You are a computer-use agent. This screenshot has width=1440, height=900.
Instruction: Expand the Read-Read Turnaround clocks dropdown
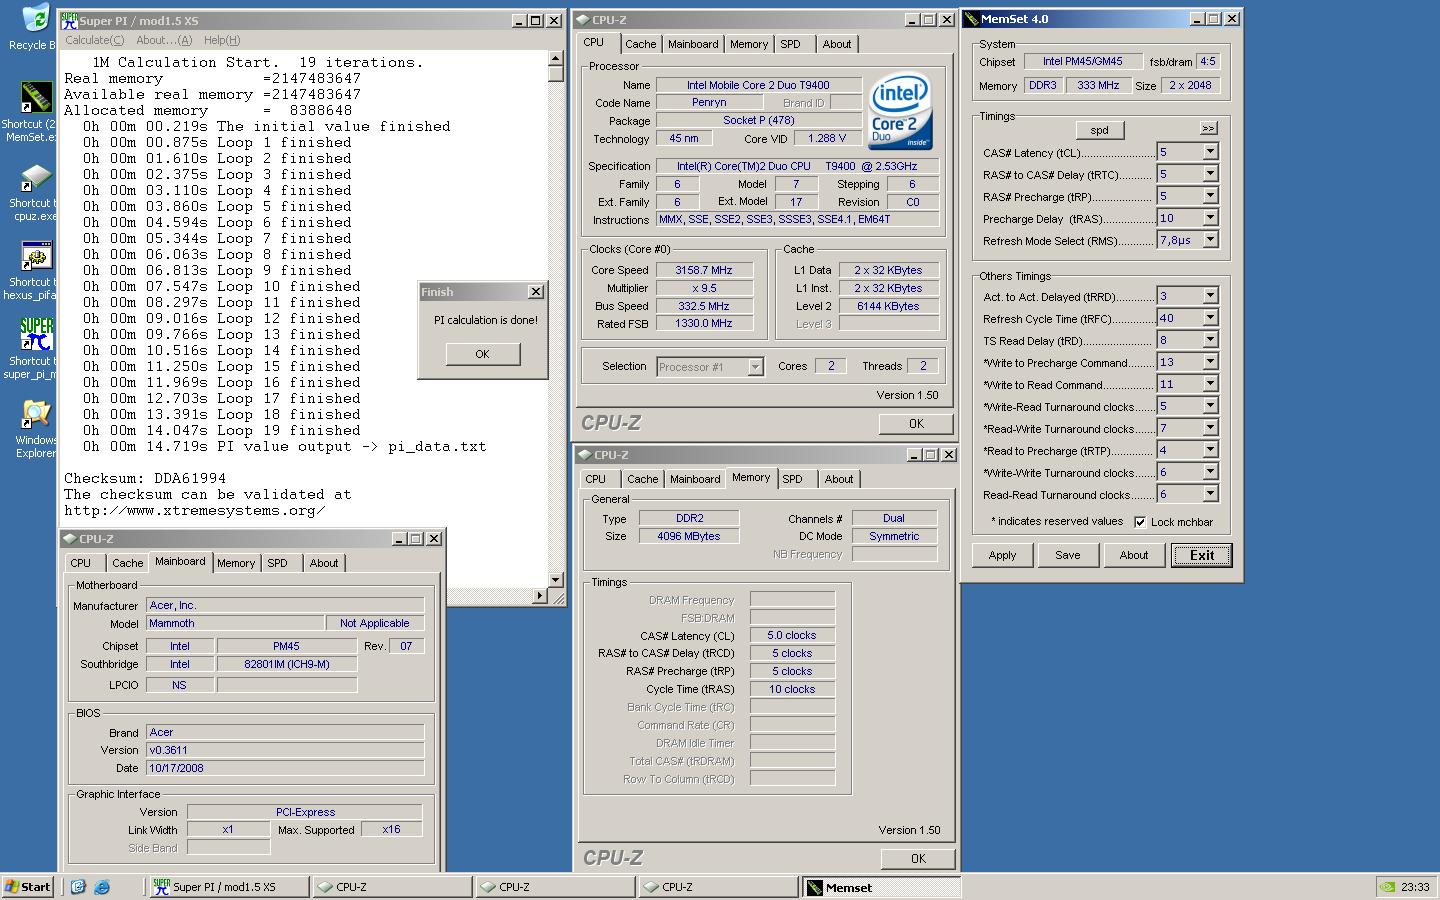point(1210,494)
